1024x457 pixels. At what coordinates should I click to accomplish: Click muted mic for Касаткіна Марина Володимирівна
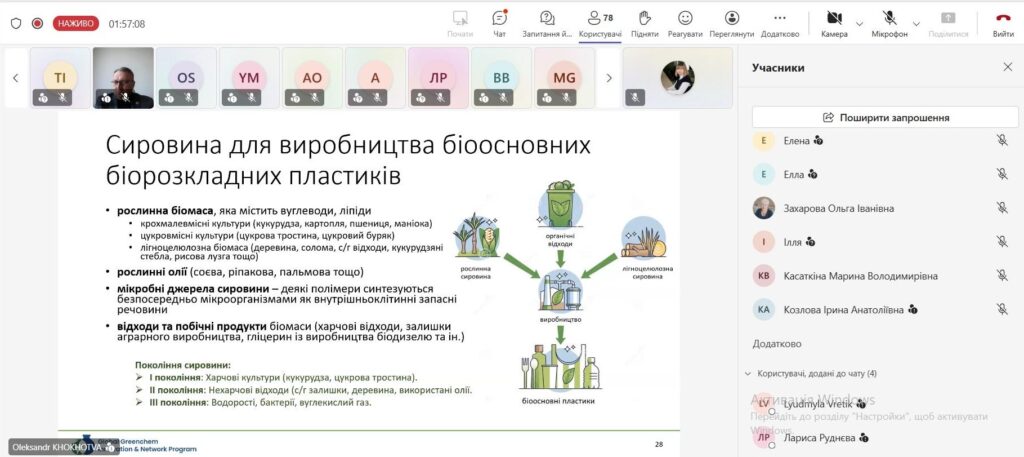[1002, 276]
